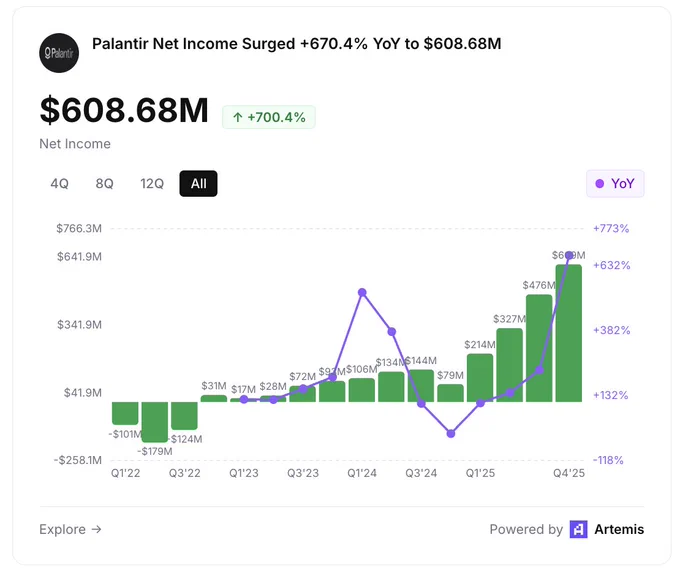The image size is (680, 575).
Task: Select the 8Q time range
Action: [105, 183]
